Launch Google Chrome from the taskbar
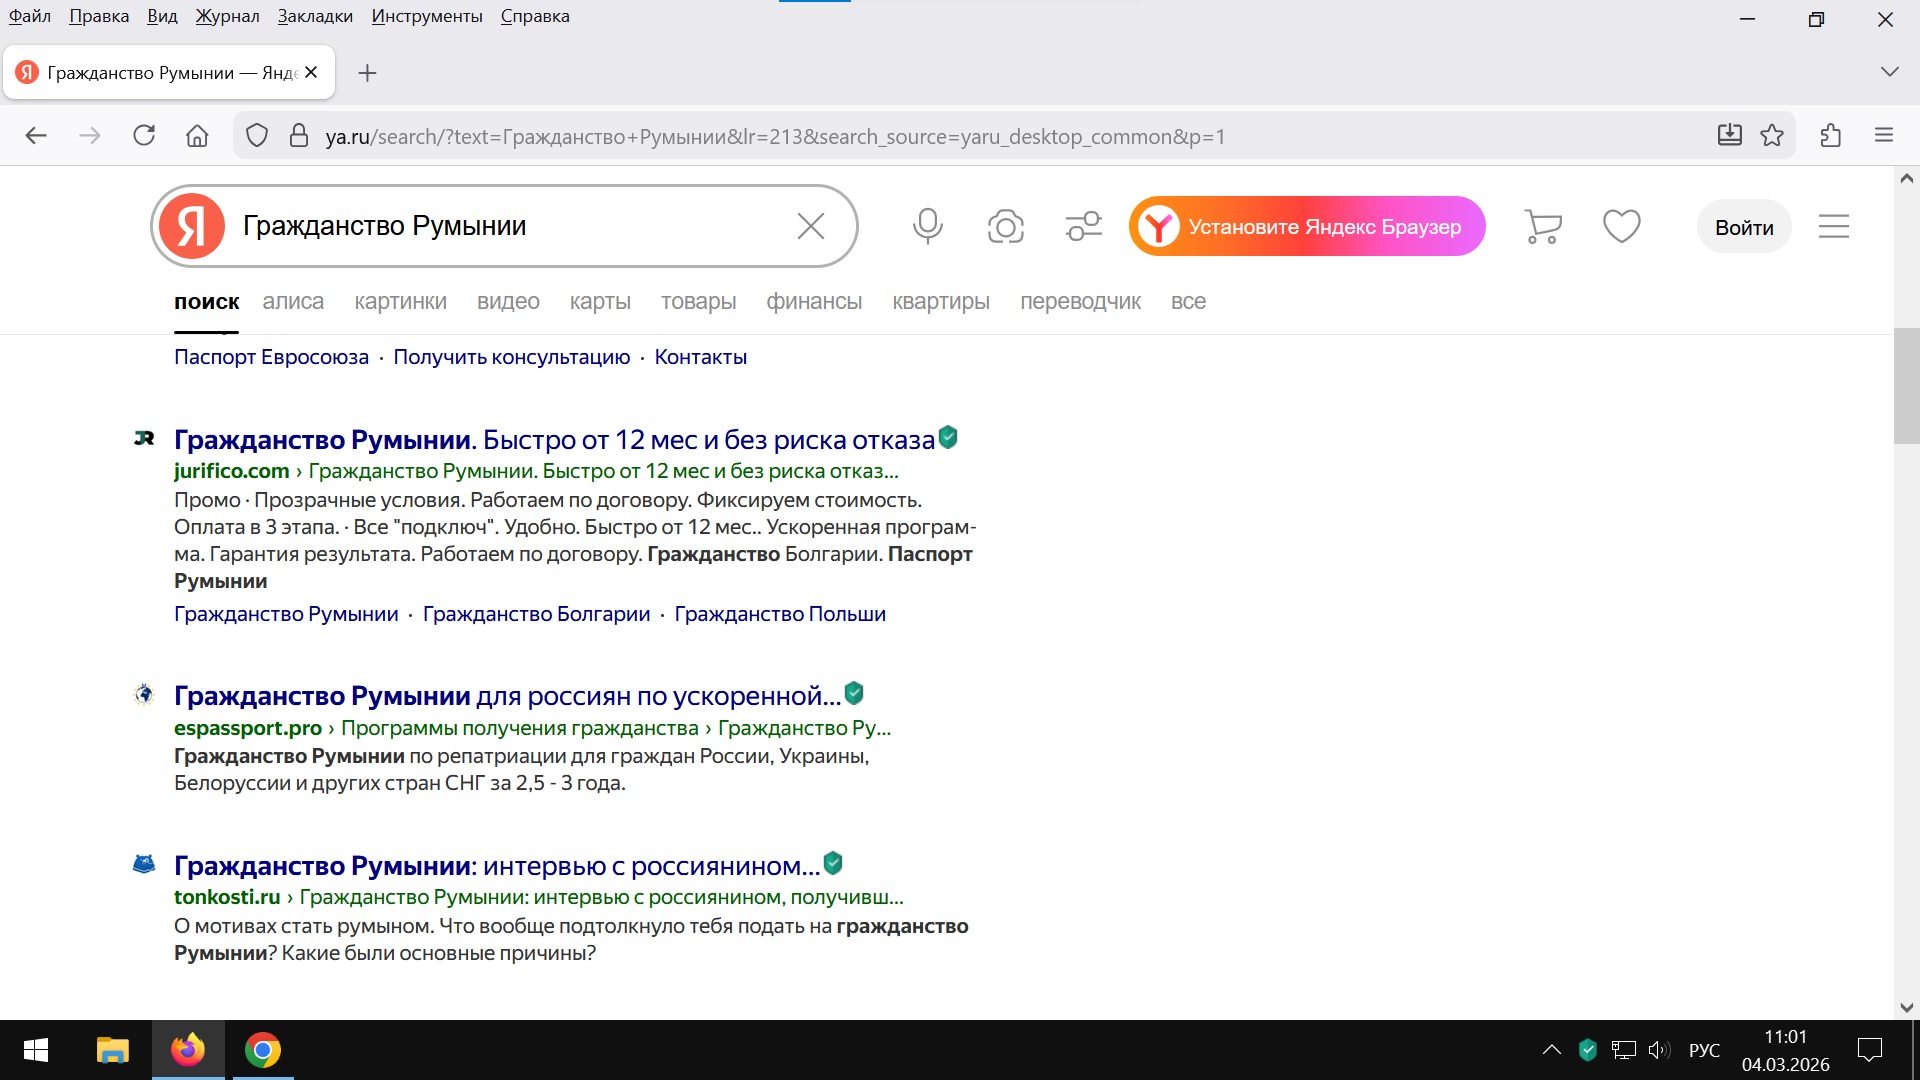1920x1080 pixels. (263, 1050)
